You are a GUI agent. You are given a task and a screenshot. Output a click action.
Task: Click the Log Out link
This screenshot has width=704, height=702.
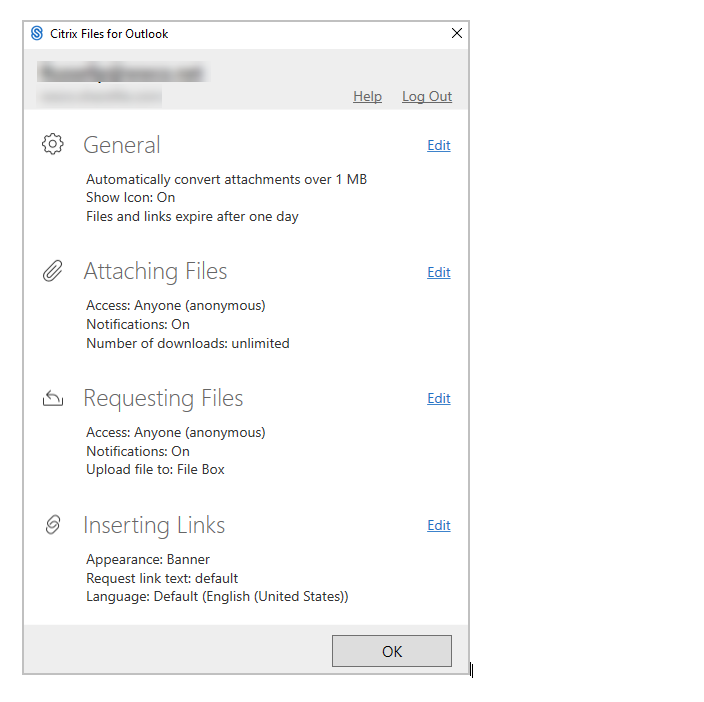click(x=427, y=96)
